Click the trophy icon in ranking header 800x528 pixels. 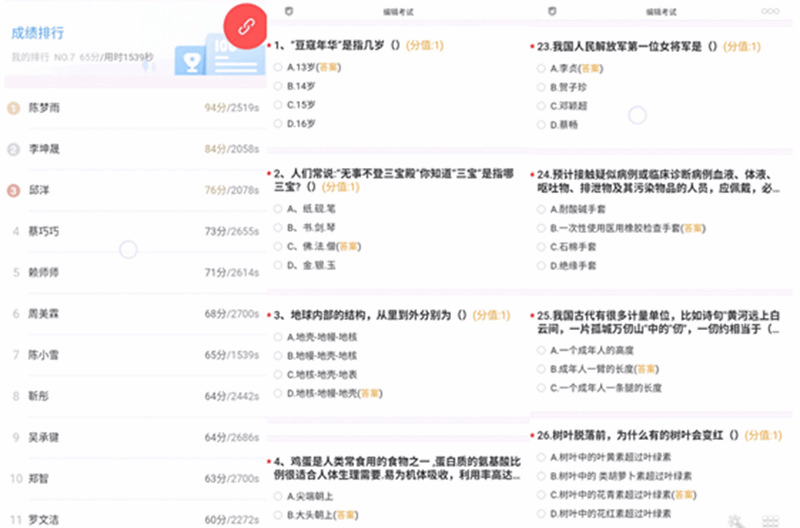point(186,61)
